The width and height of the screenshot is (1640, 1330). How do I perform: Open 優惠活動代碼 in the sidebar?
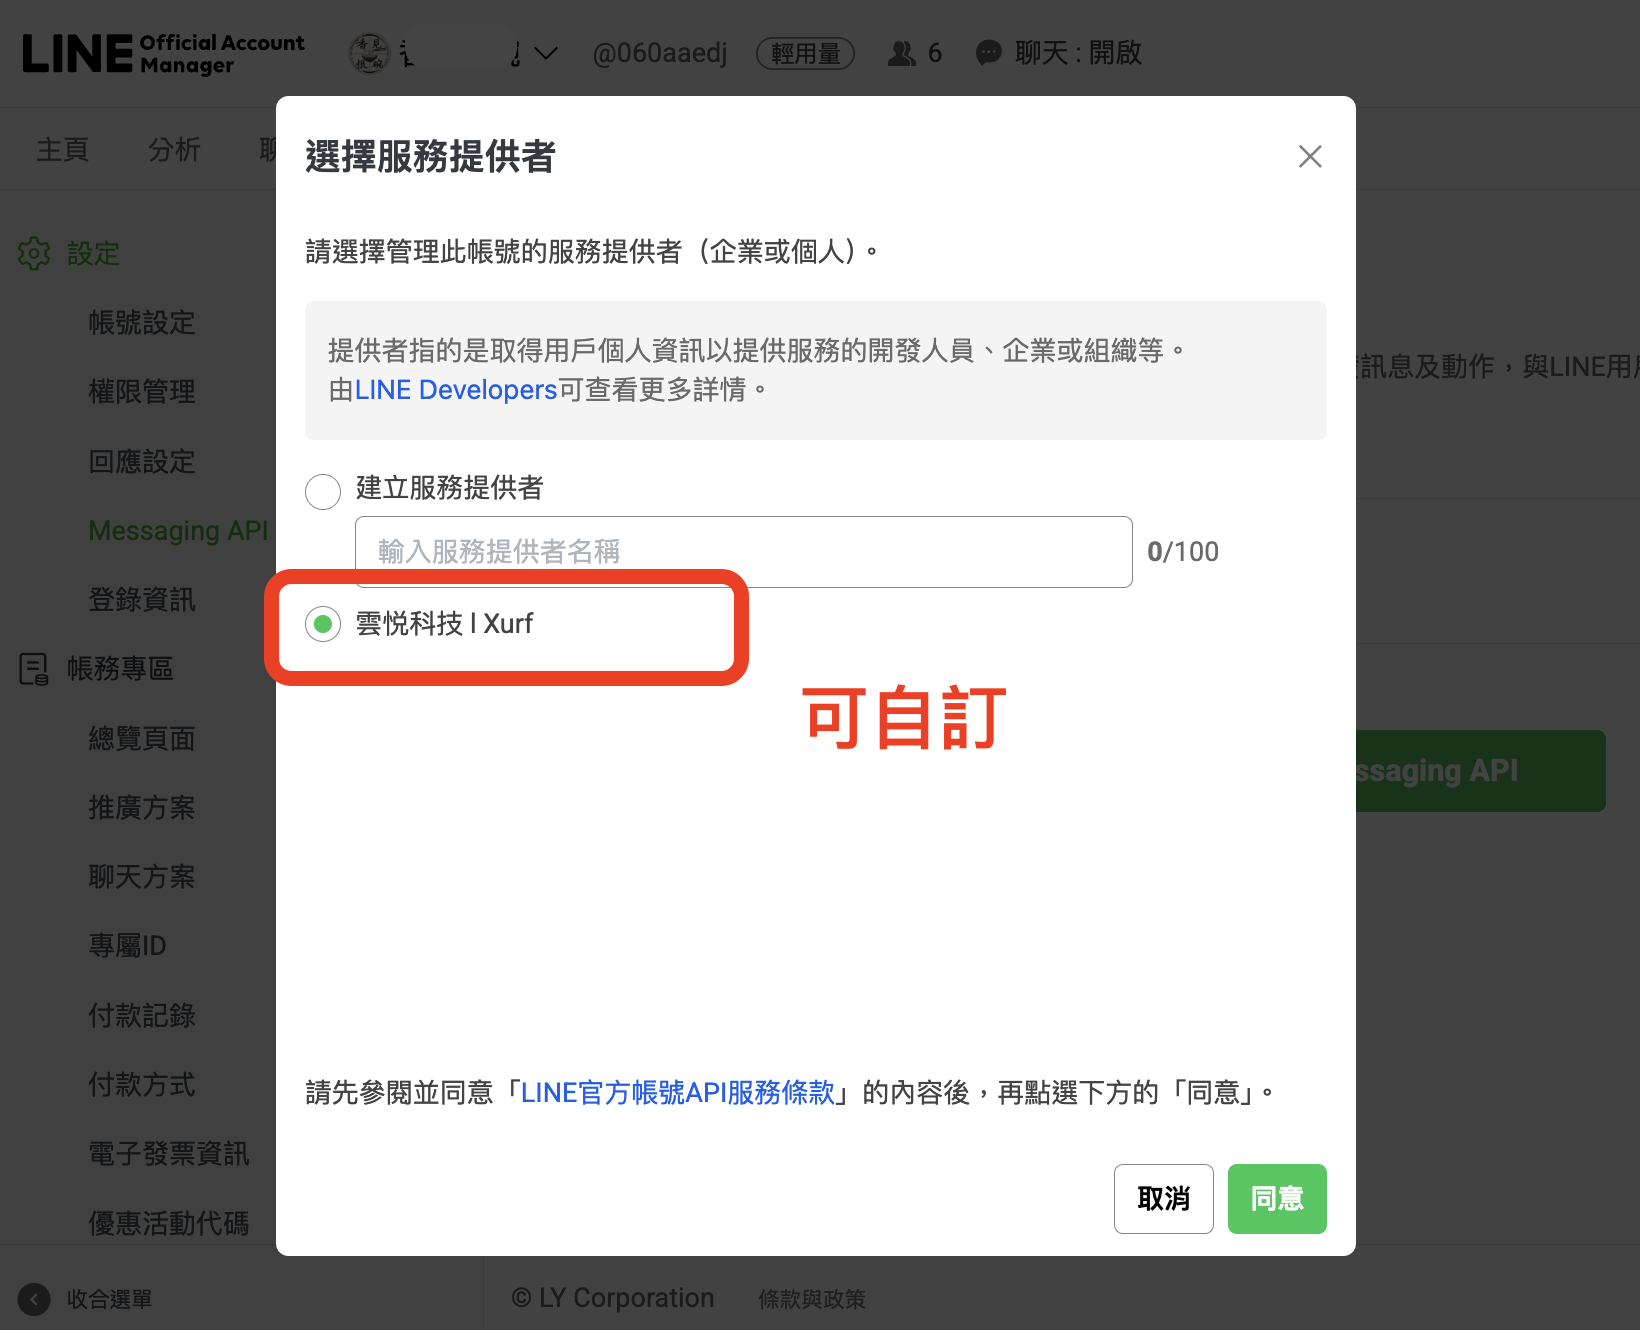click(169, 1222)
